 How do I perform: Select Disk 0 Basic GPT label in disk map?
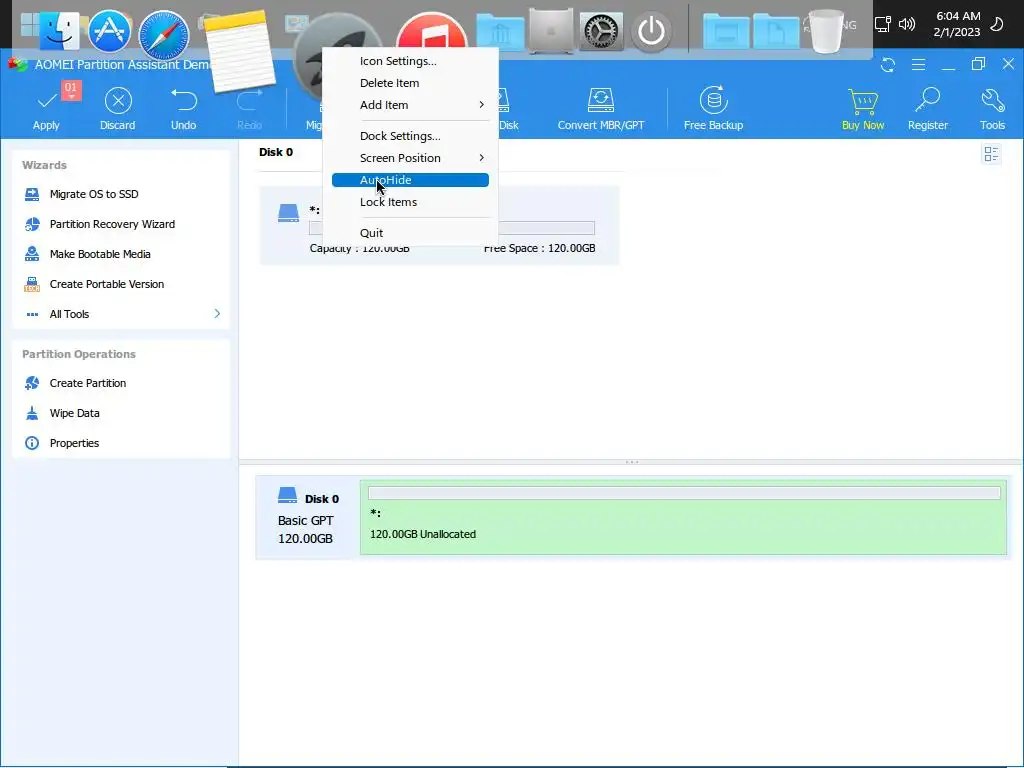tap(308, 517)
